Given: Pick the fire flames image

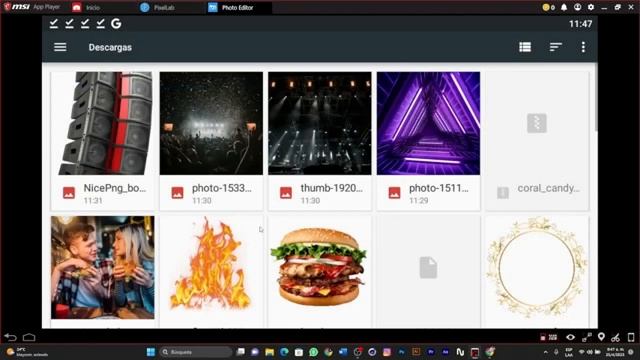Looking at the screenshot, I should [x=211, y=267].
